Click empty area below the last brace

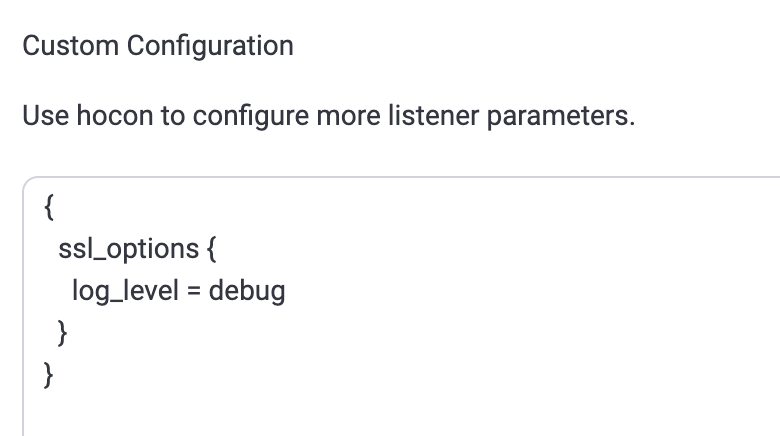[300, 410]
